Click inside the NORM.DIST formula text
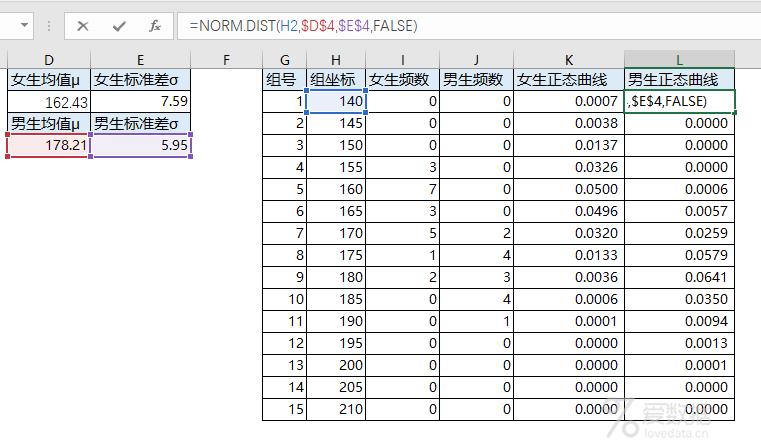 303,26
